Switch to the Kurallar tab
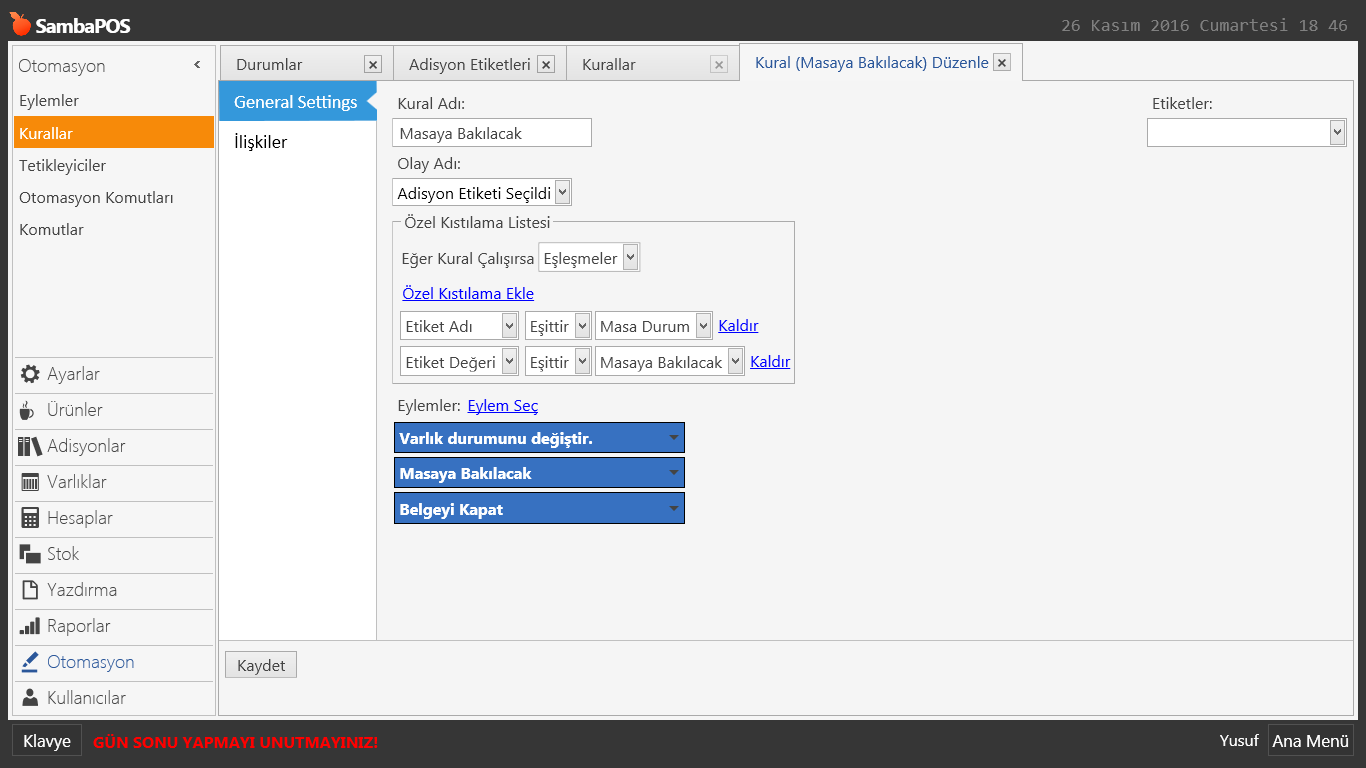 click(x=609, y=65)
